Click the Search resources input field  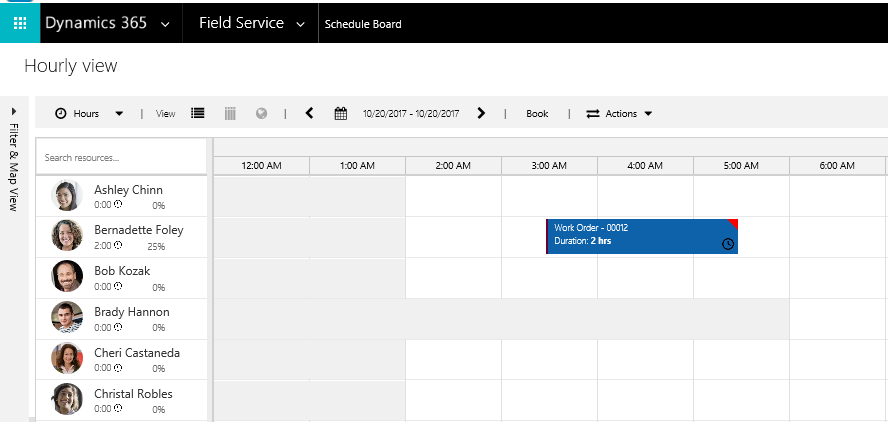[x=120, y=157]
